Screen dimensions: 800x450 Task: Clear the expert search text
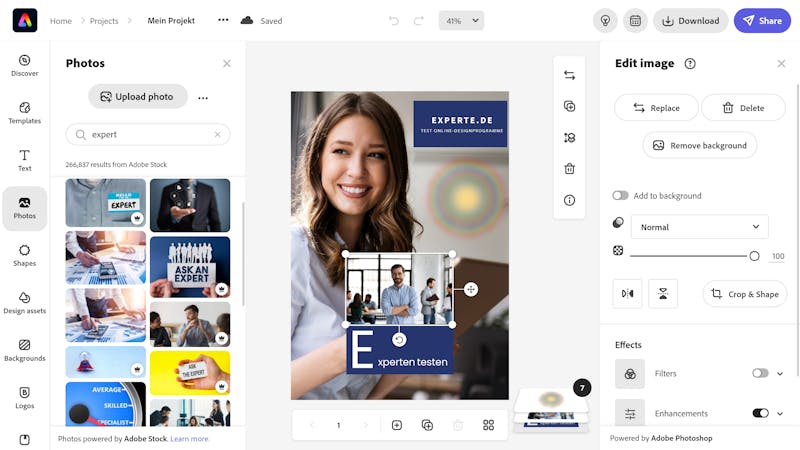pyautogui.click(x=217, y=134)
